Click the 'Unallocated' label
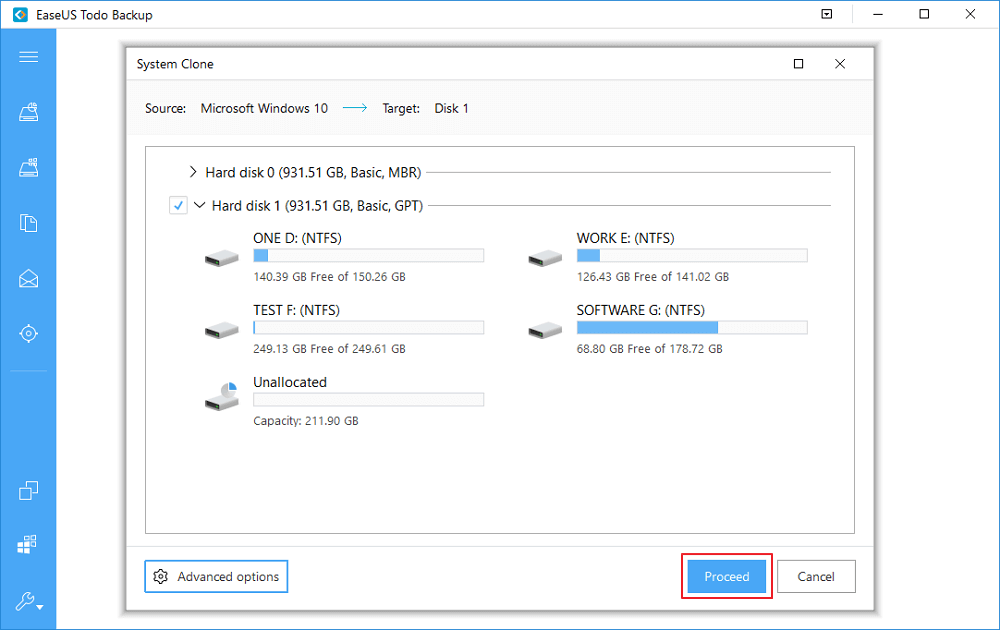Image resolution: width=1000 pixels, height=630 pixels. [x=290, y=383]
